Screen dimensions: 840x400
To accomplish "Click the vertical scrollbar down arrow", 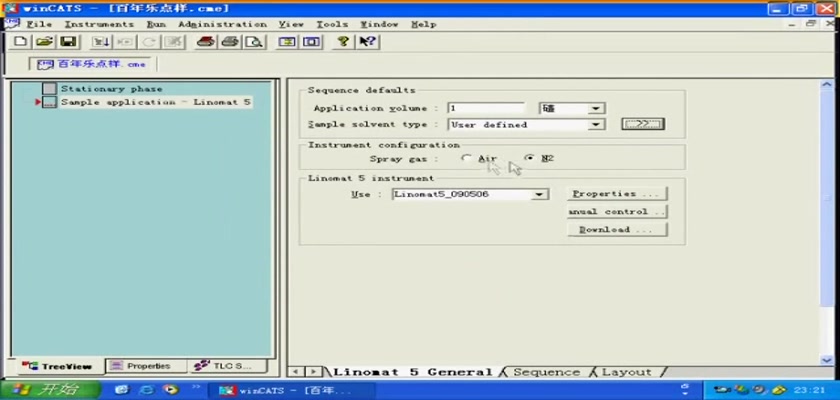I will click(x=827, y=360).
